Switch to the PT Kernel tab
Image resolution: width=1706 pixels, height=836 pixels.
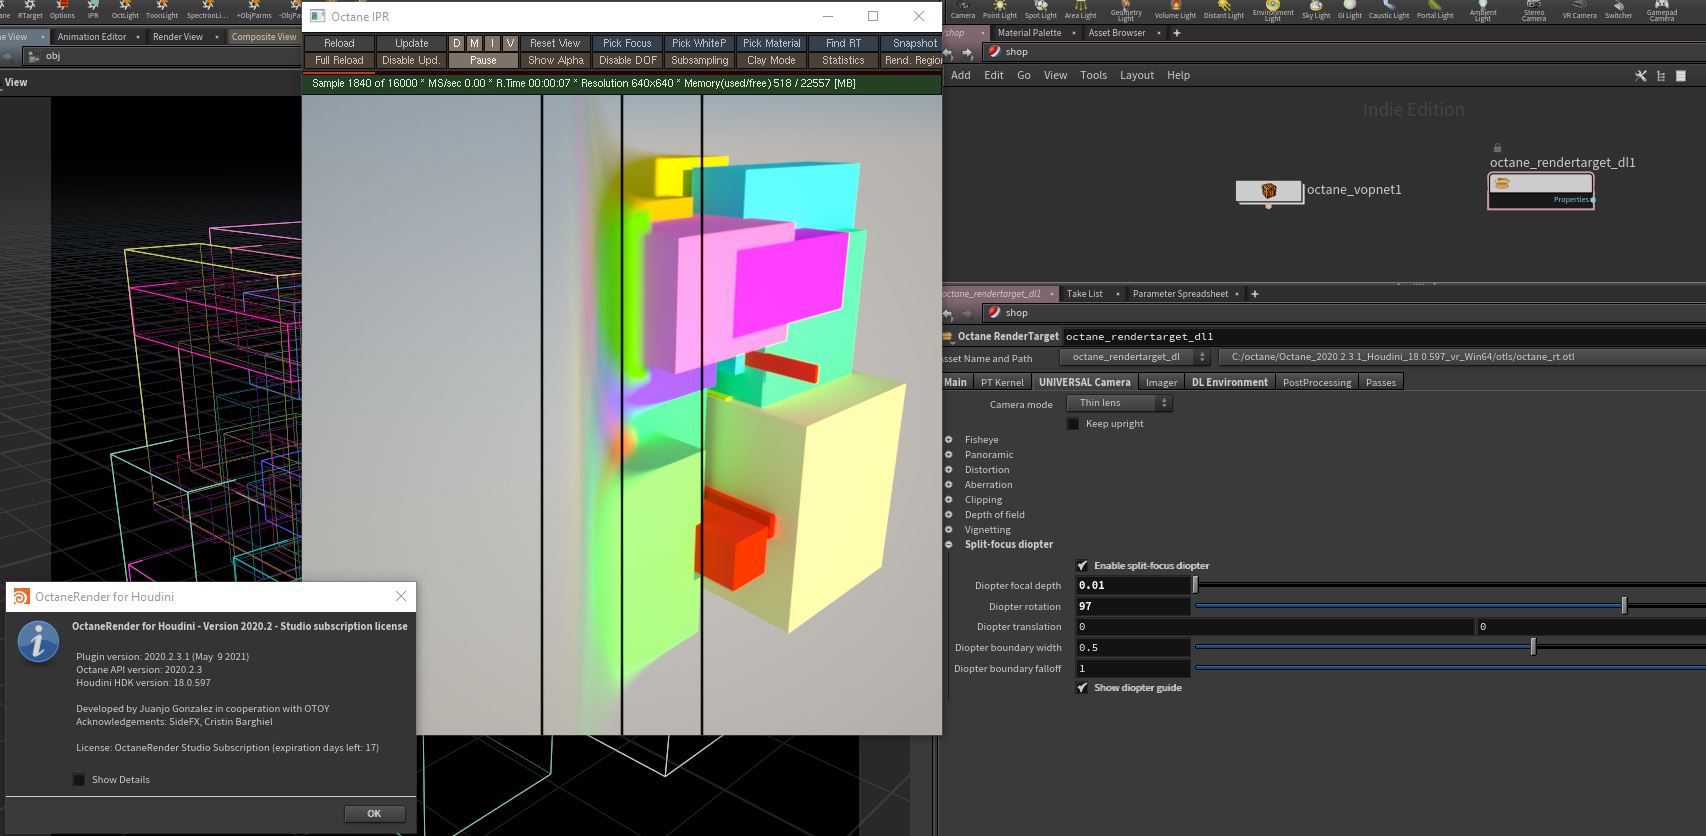[1002, 382]
